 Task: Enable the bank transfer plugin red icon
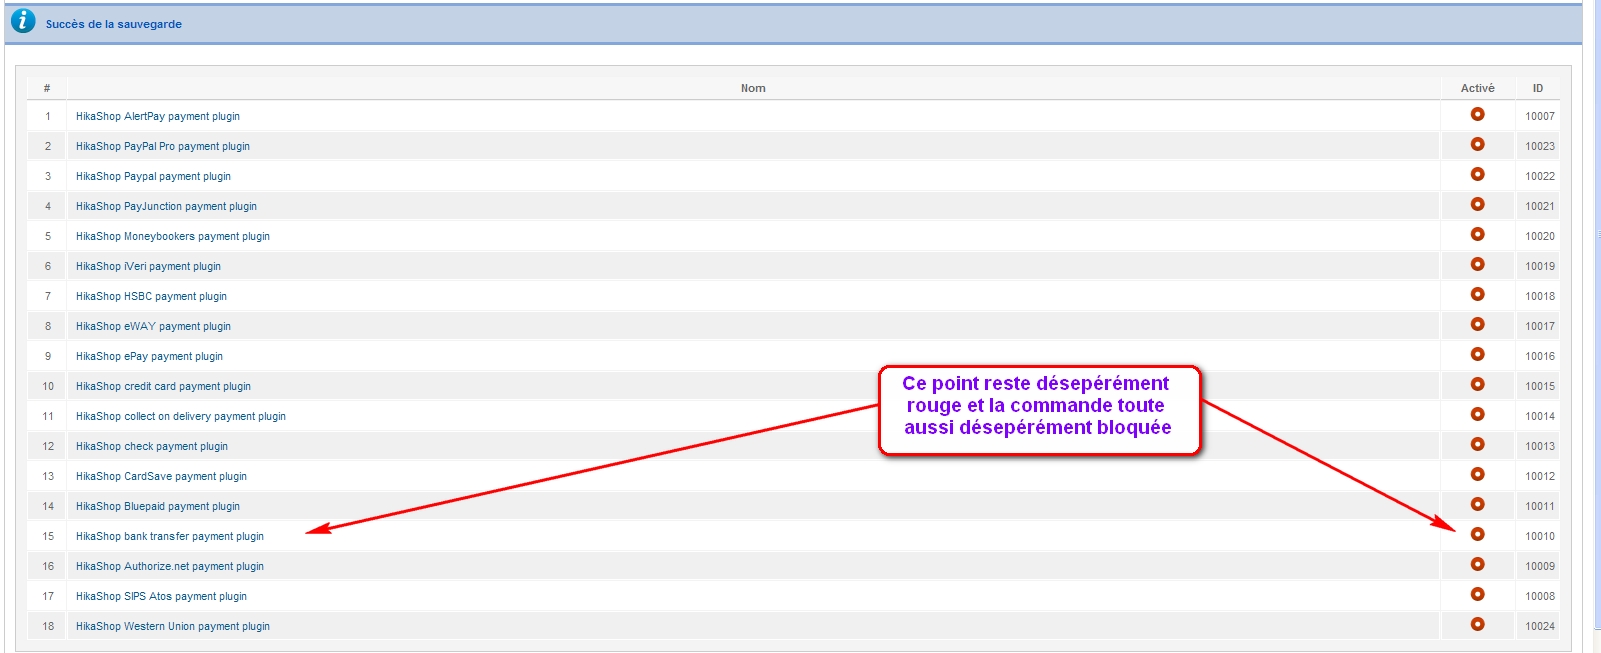(1477, 535)
